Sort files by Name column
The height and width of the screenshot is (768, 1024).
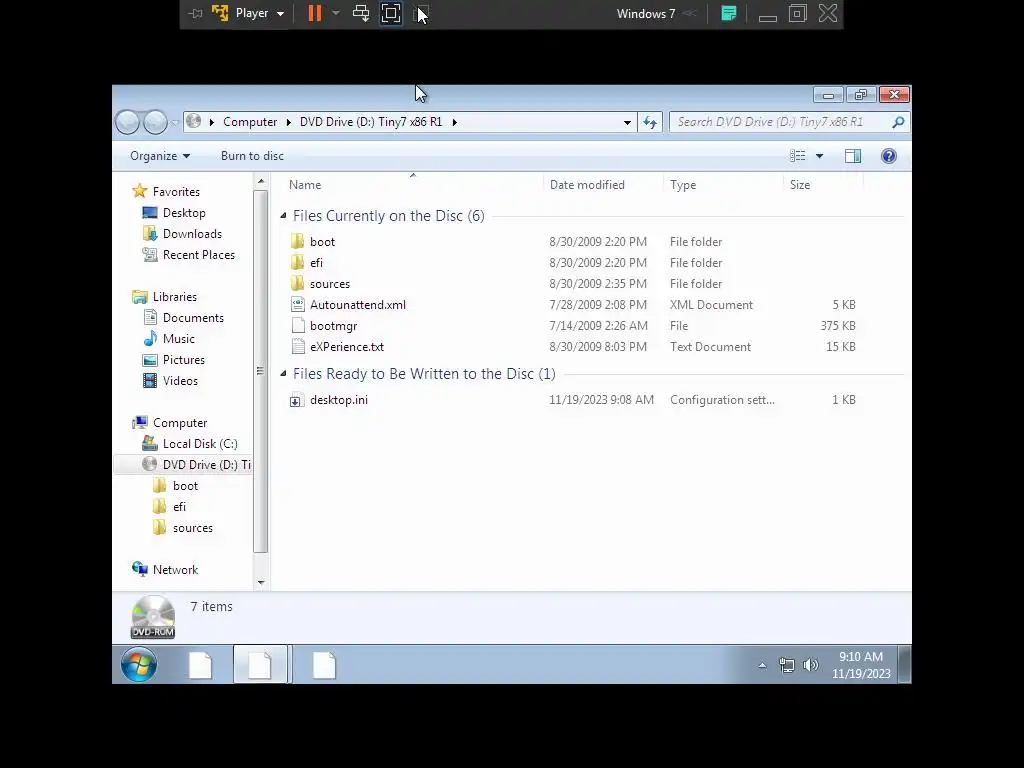304,185
